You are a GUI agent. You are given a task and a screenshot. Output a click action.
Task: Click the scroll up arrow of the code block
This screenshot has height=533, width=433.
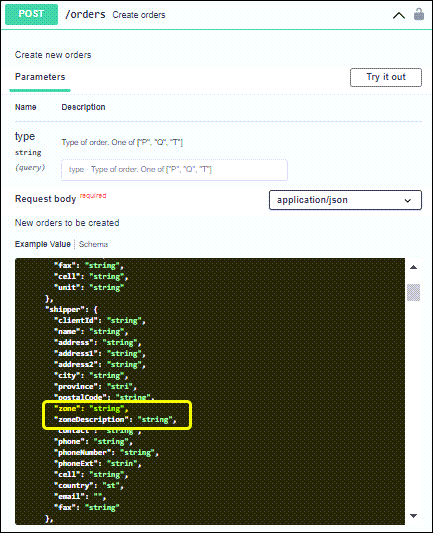click(413, 267)
